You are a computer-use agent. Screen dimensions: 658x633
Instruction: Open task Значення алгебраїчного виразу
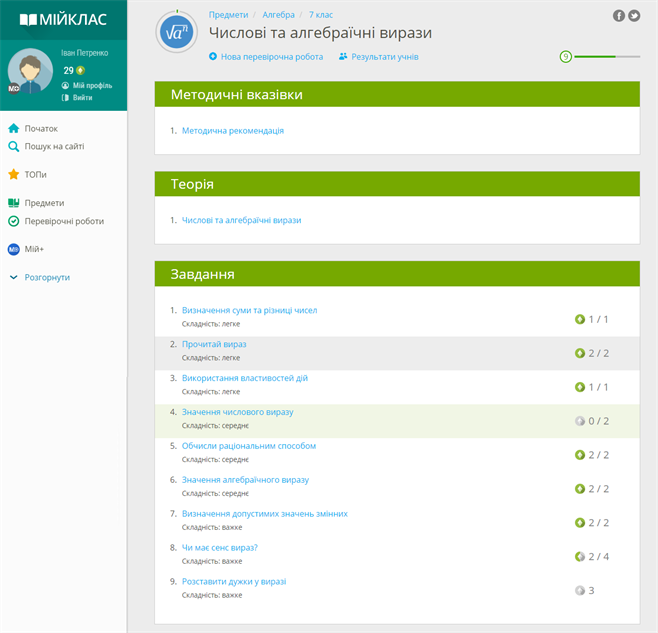pyautogui.click(x=245, y=480)
